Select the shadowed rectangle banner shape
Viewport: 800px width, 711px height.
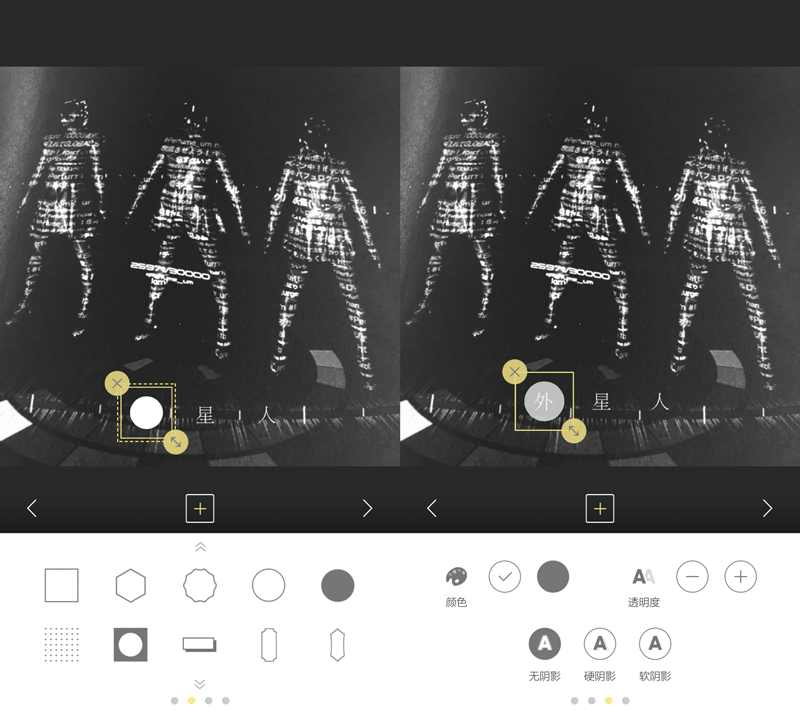199,644
